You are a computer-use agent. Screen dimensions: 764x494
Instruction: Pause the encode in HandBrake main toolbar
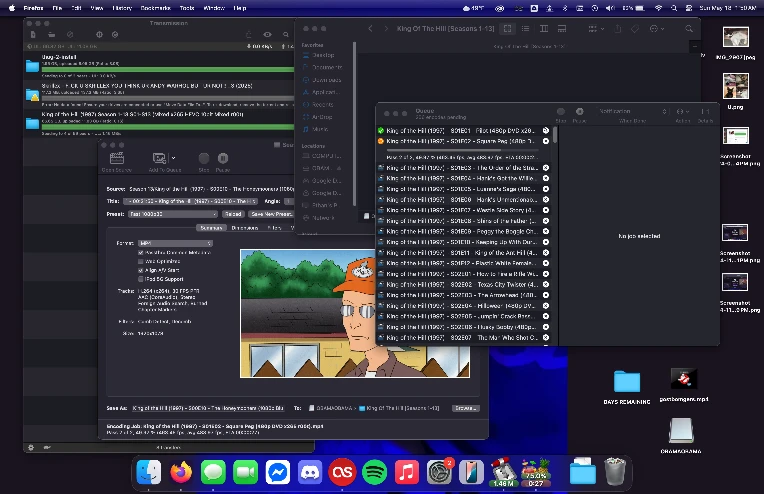pyautogui.click(x=223, y=158)
